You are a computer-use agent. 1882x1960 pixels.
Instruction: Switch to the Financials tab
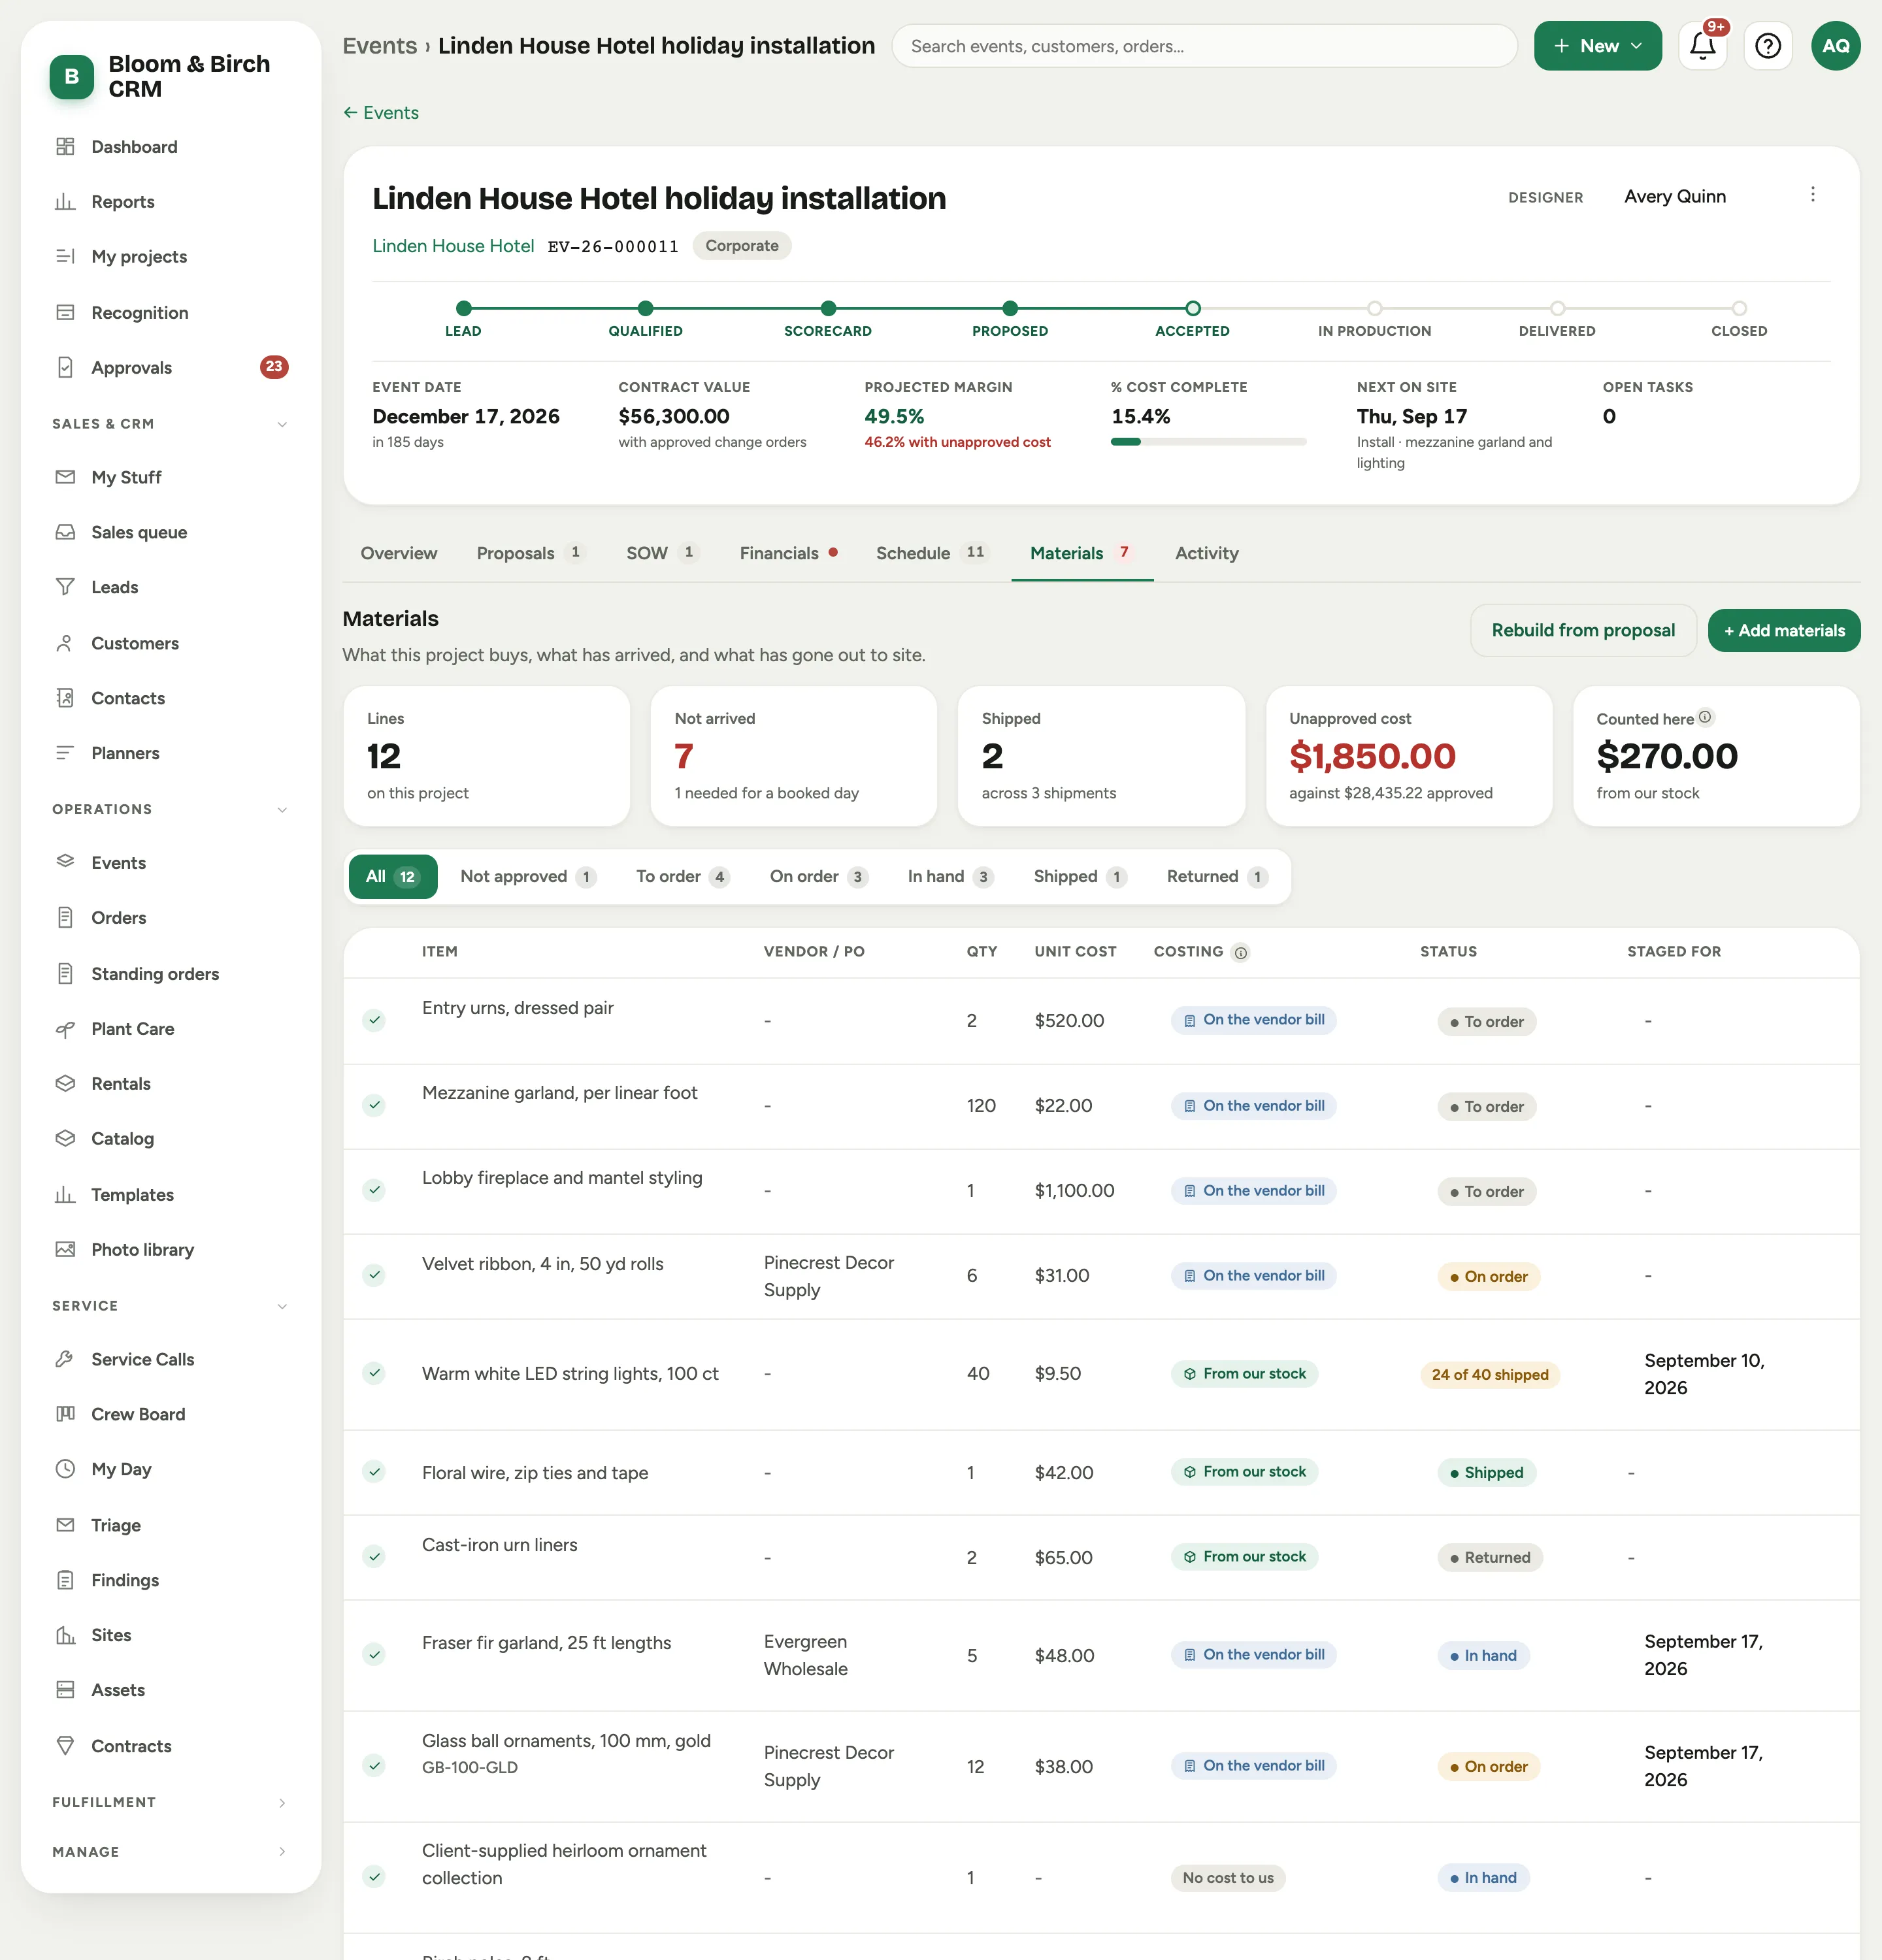click(788, 553)
